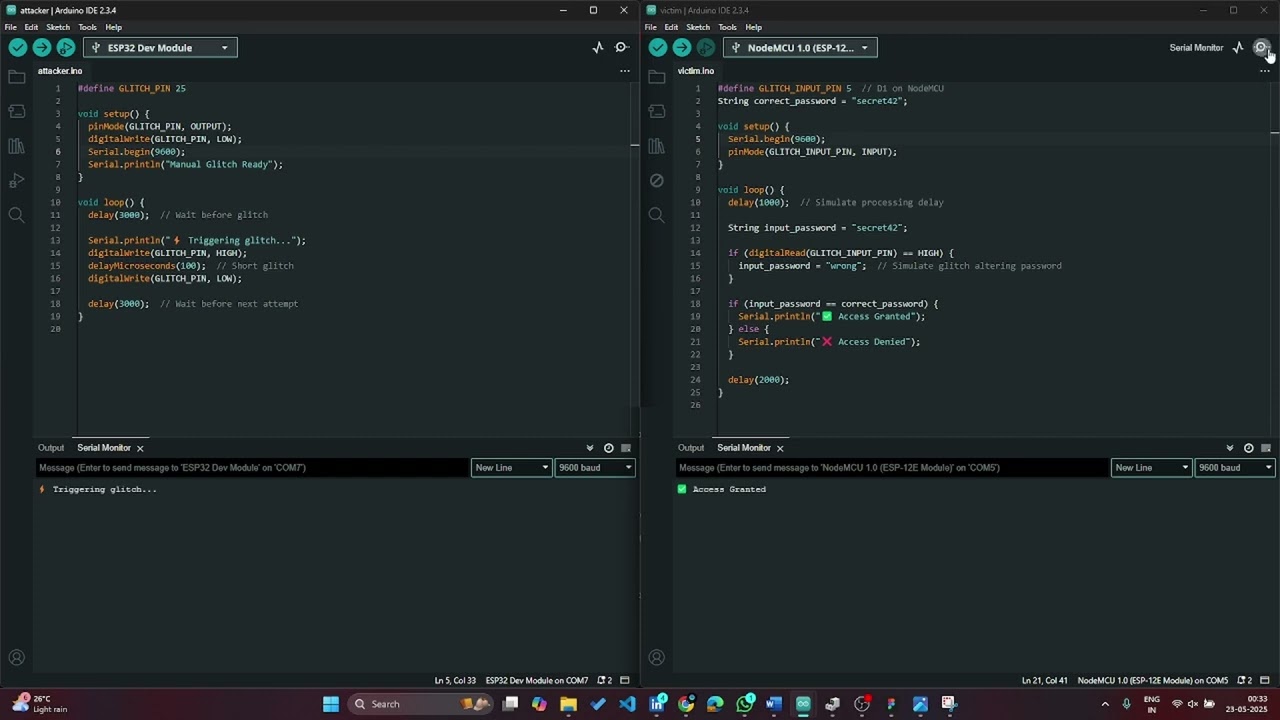1280x720 pixels.
Task: Open Search sidebar in victim window
Action: pyautogui.click(x=656, y=215)
